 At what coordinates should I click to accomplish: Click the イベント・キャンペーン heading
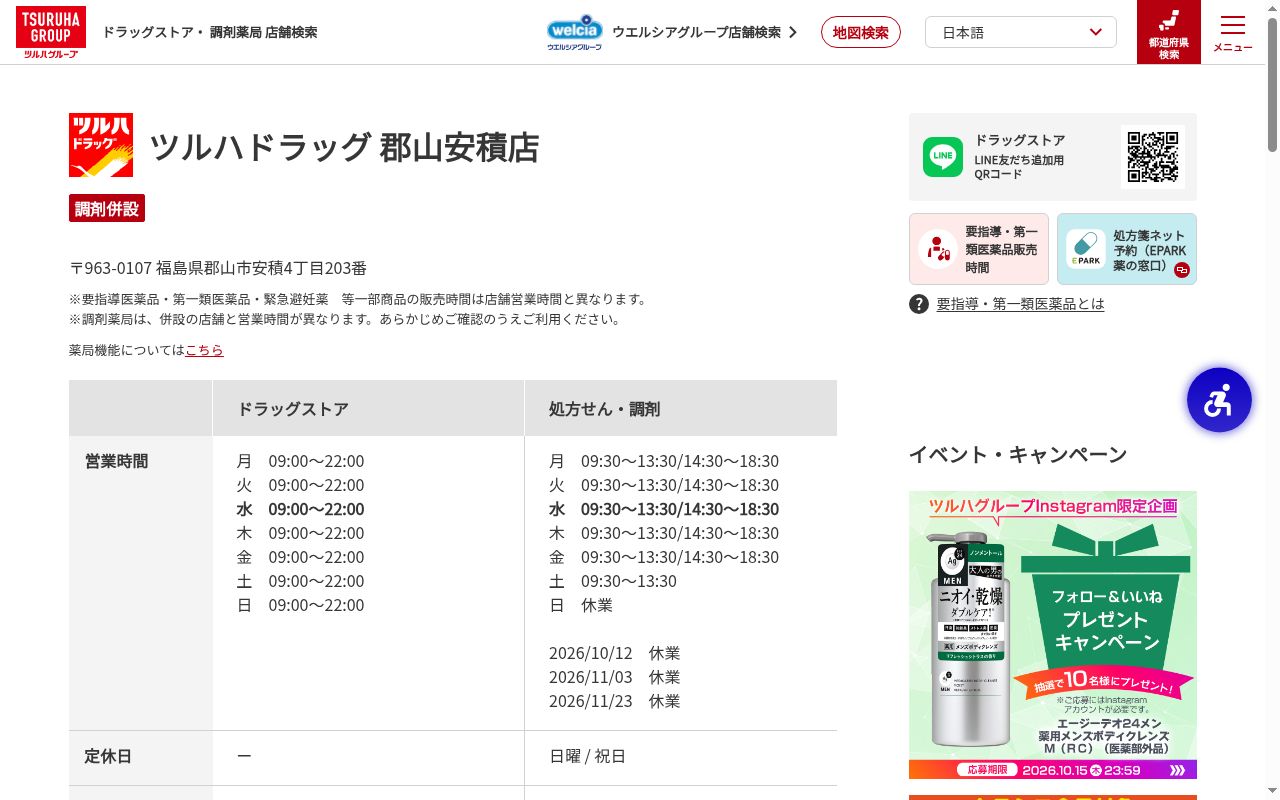click(1017, 454)
